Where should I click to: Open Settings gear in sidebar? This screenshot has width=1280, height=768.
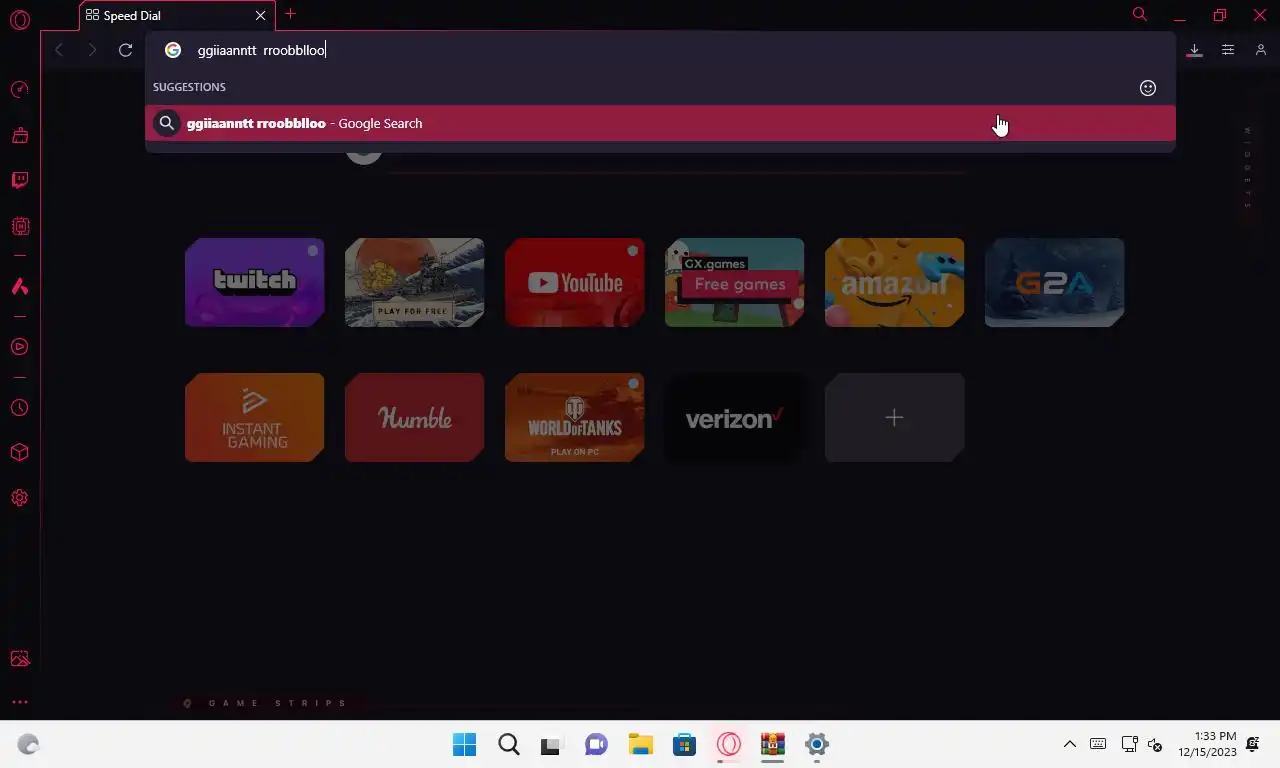pos(20,498)
